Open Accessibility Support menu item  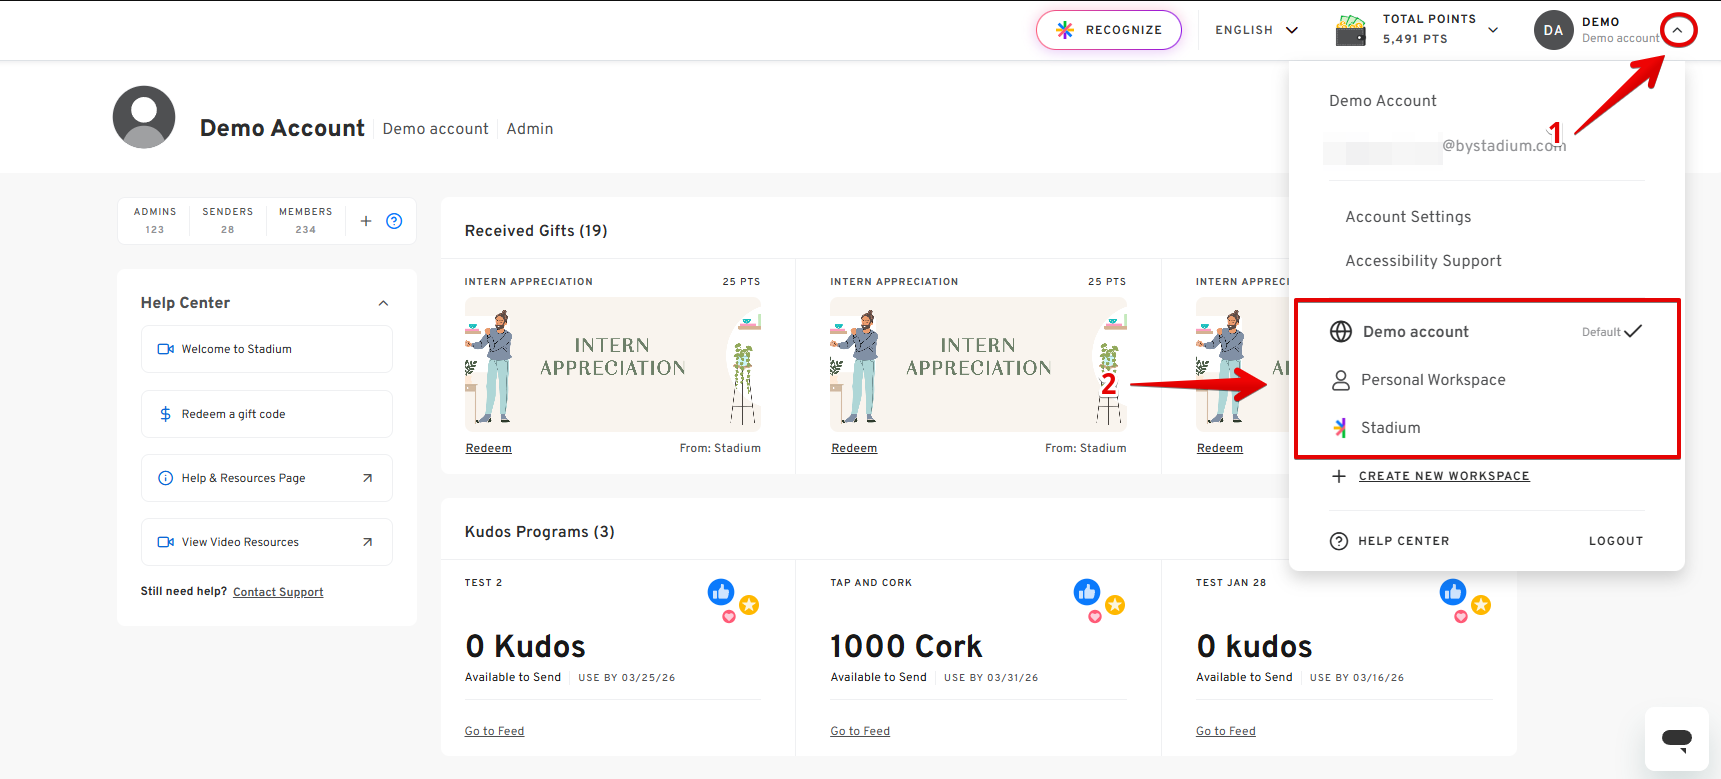tap(1423, 261)
